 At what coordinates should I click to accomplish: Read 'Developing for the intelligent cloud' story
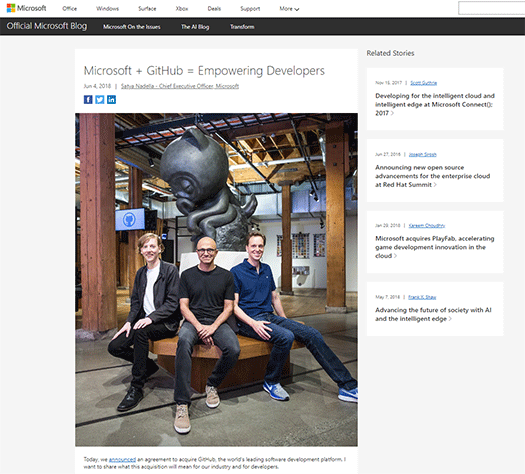[x=435, y=104]
